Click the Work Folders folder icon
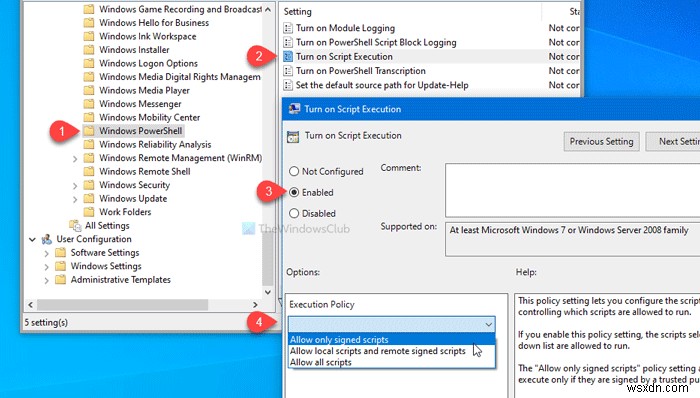Image resolution: width=700 pixels, height=398 pixels. click(89, 212)
